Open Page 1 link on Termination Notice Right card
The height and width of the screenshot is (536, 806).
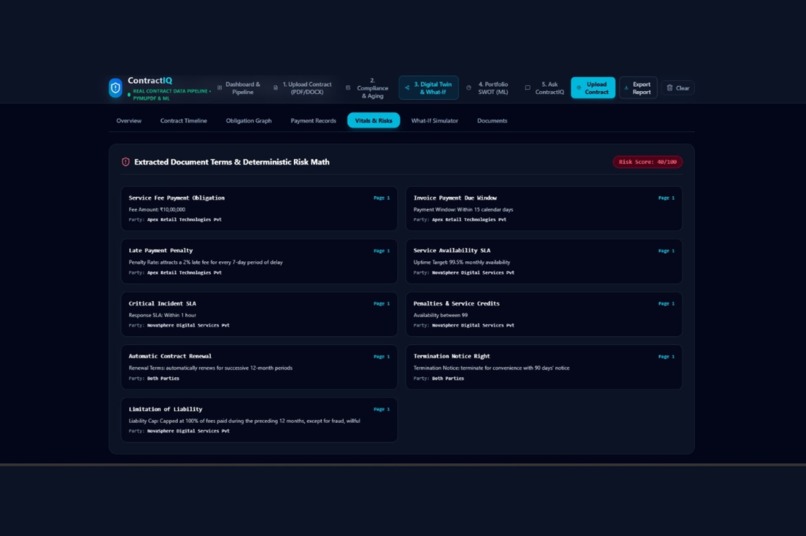point(666,357)
